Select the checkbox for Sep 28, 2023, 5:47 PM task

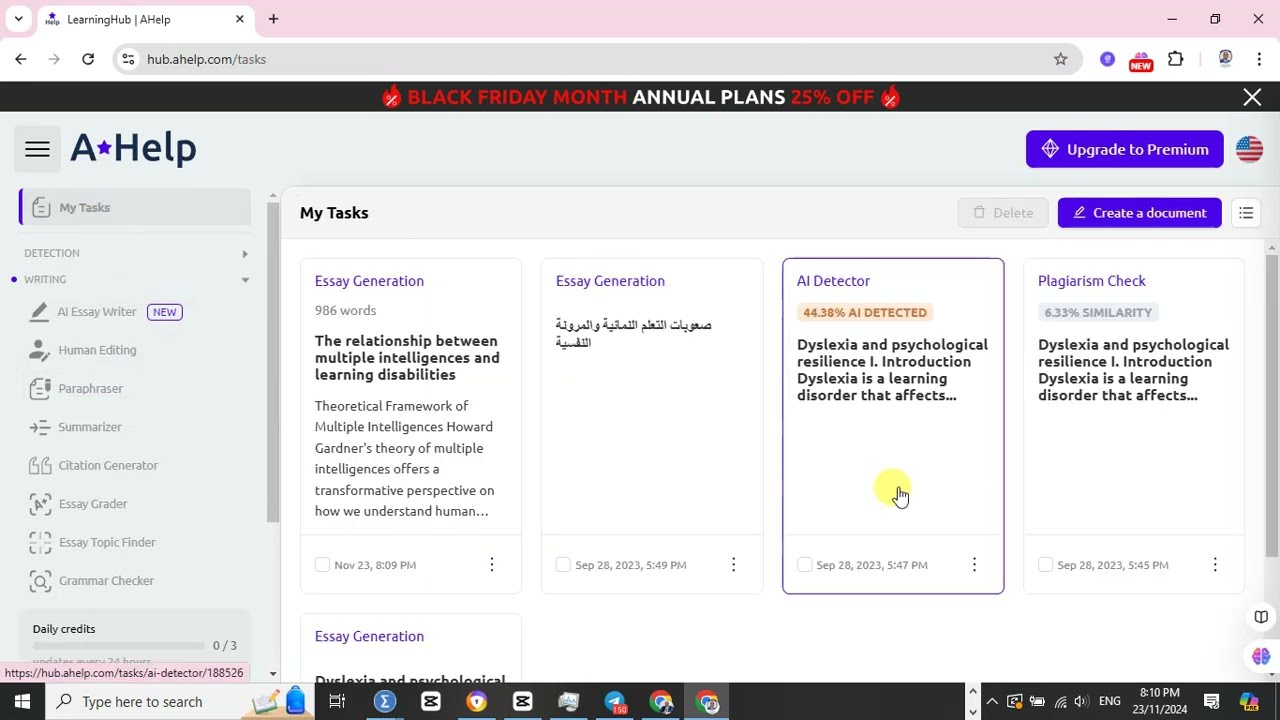click(804, 565)
